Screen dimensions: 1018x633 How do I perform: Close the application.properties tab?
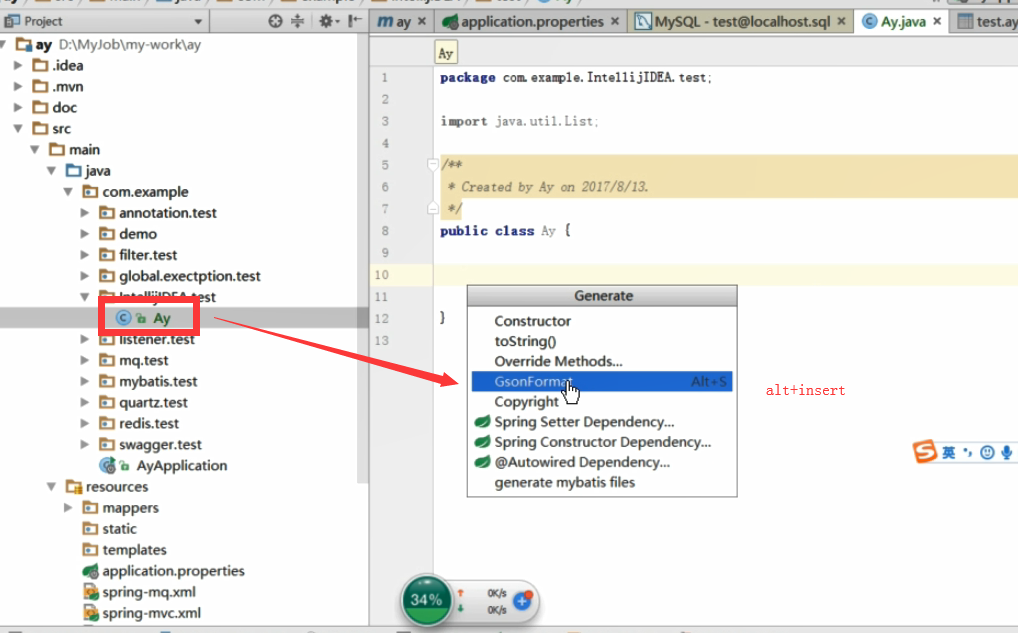point(615,21)
